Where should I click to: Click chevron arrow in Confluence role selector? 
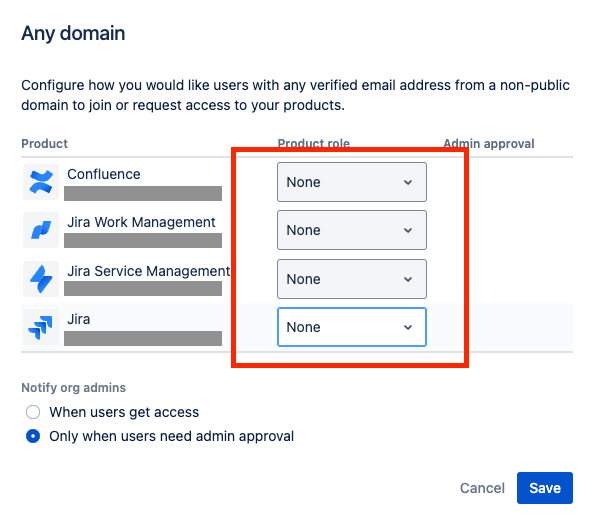(x=408, y=182)
